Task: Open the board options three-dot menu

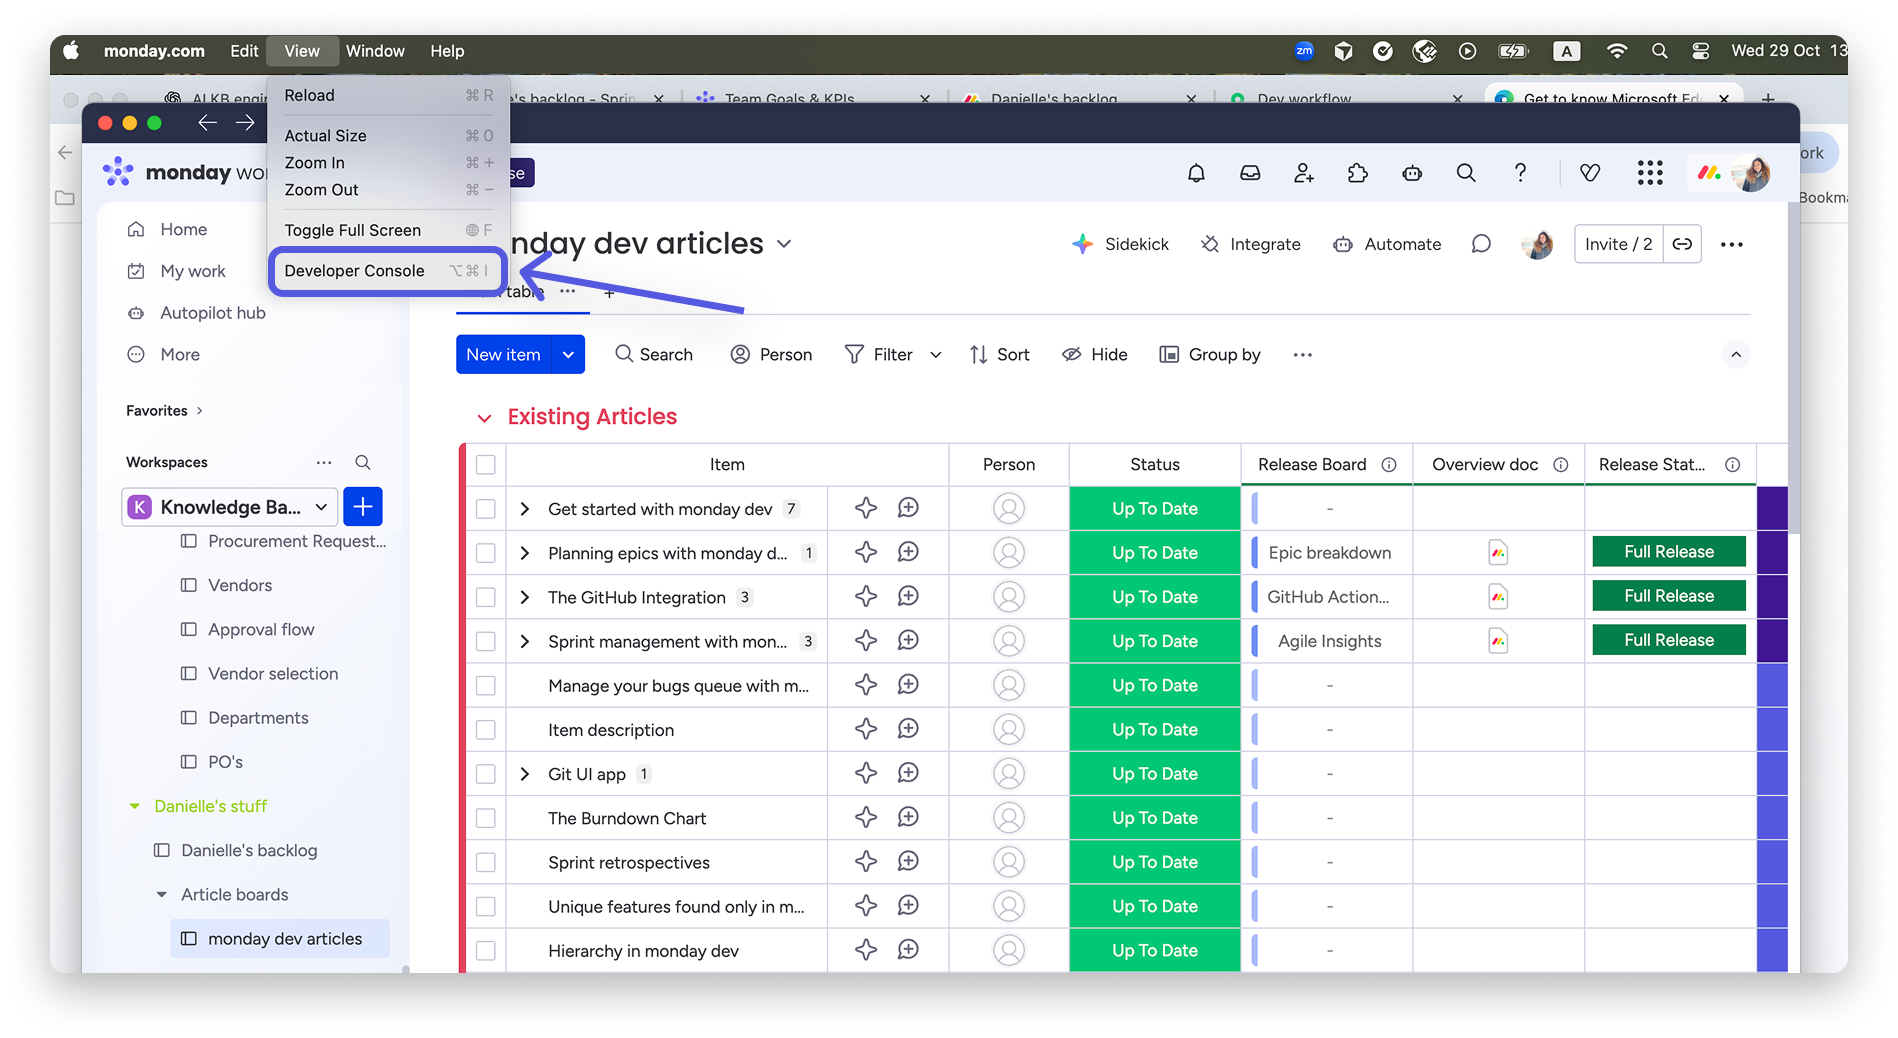Action: (x=1732, y=244)
